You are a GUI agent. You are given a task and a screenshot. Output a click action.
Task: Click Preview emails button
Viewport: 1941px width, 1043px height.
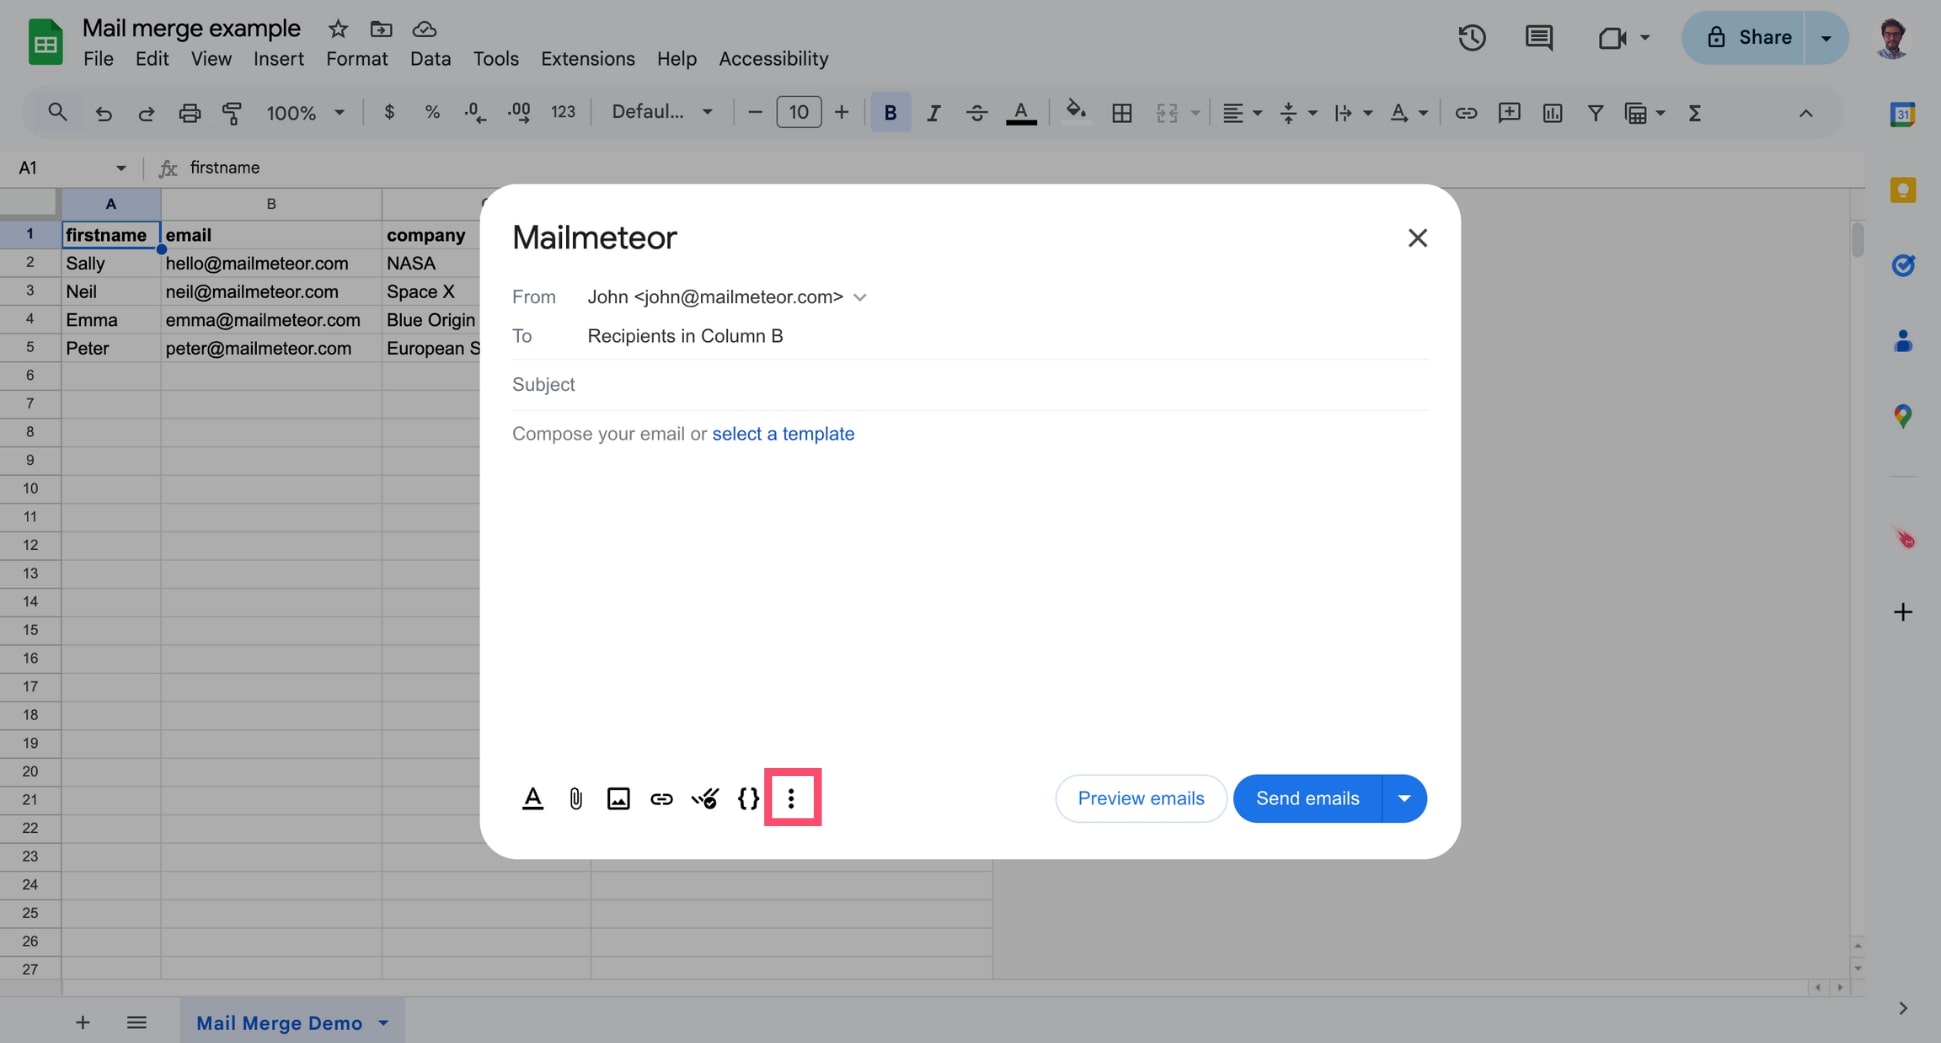[x=1141, y=798]
